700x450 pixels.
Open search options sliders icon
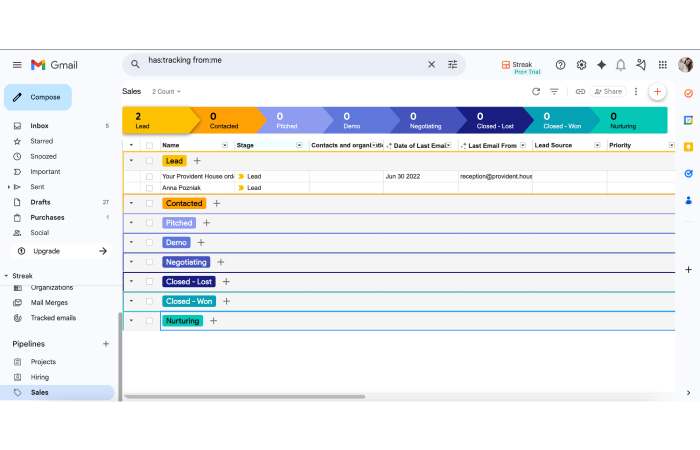pyautogui.click(x=453, y=65)
